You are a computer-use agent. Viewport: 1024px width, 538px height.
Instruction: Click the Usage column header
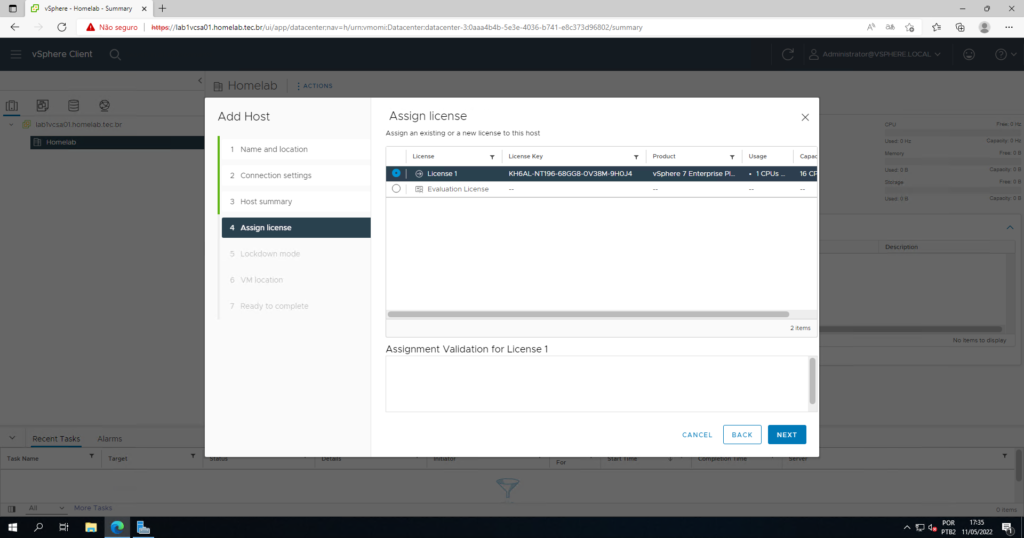point(758,157)
